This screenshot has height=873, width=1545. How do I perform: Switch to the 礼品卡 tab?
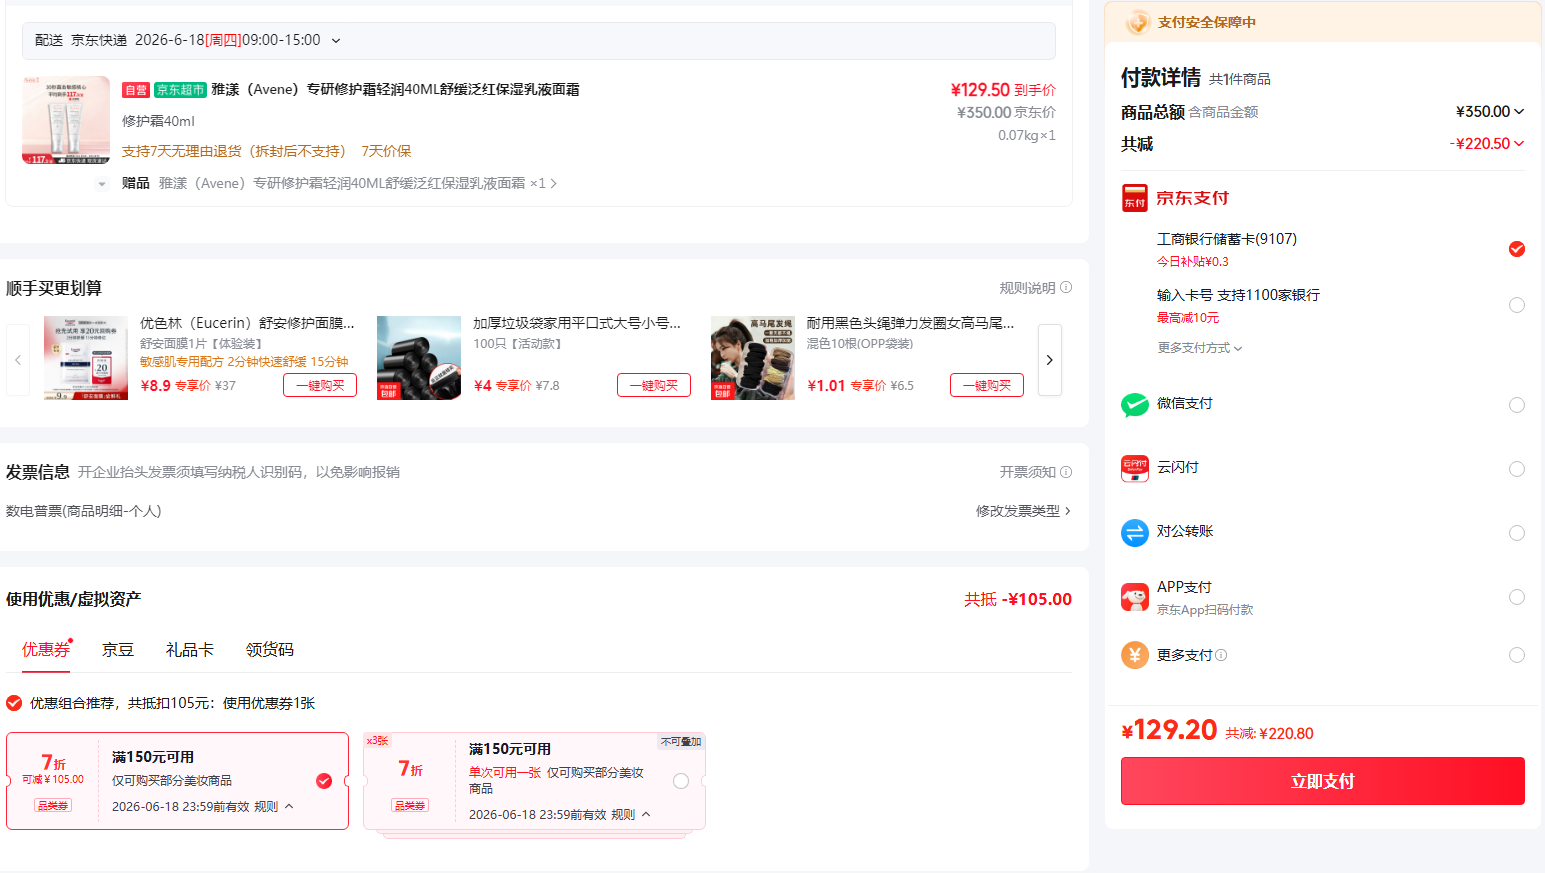(190, 650)
